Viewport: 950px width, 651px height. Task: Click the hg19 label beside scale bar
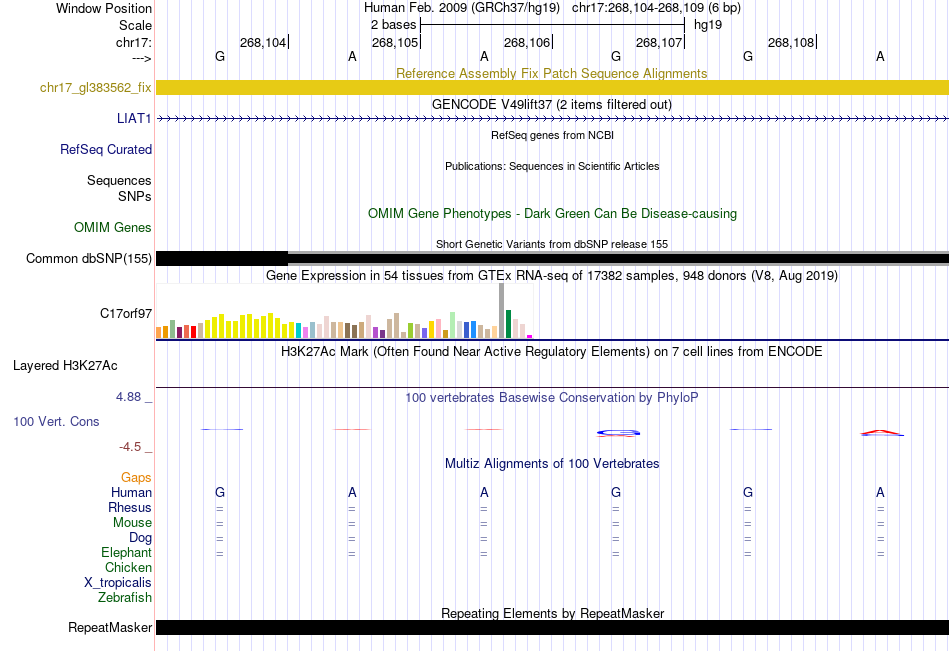click(x=708, y=25)
